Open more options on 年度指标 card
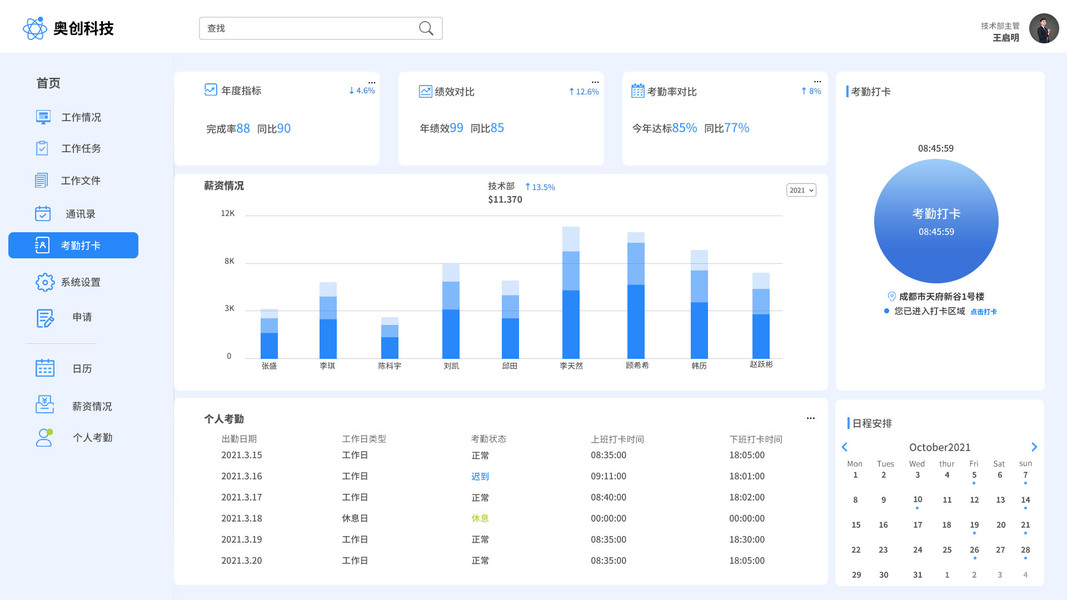1067x600 pixels. click(372, 82)
